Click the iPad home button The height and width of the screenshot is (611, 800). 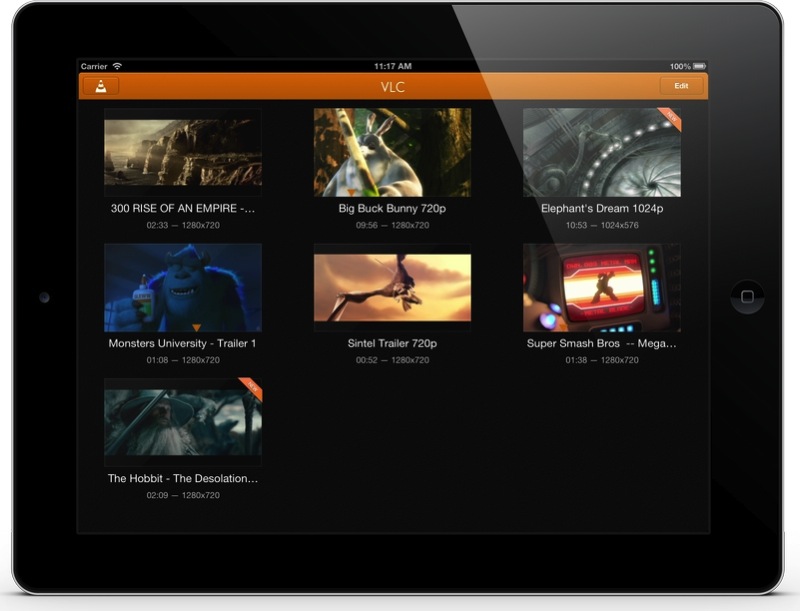747,296
